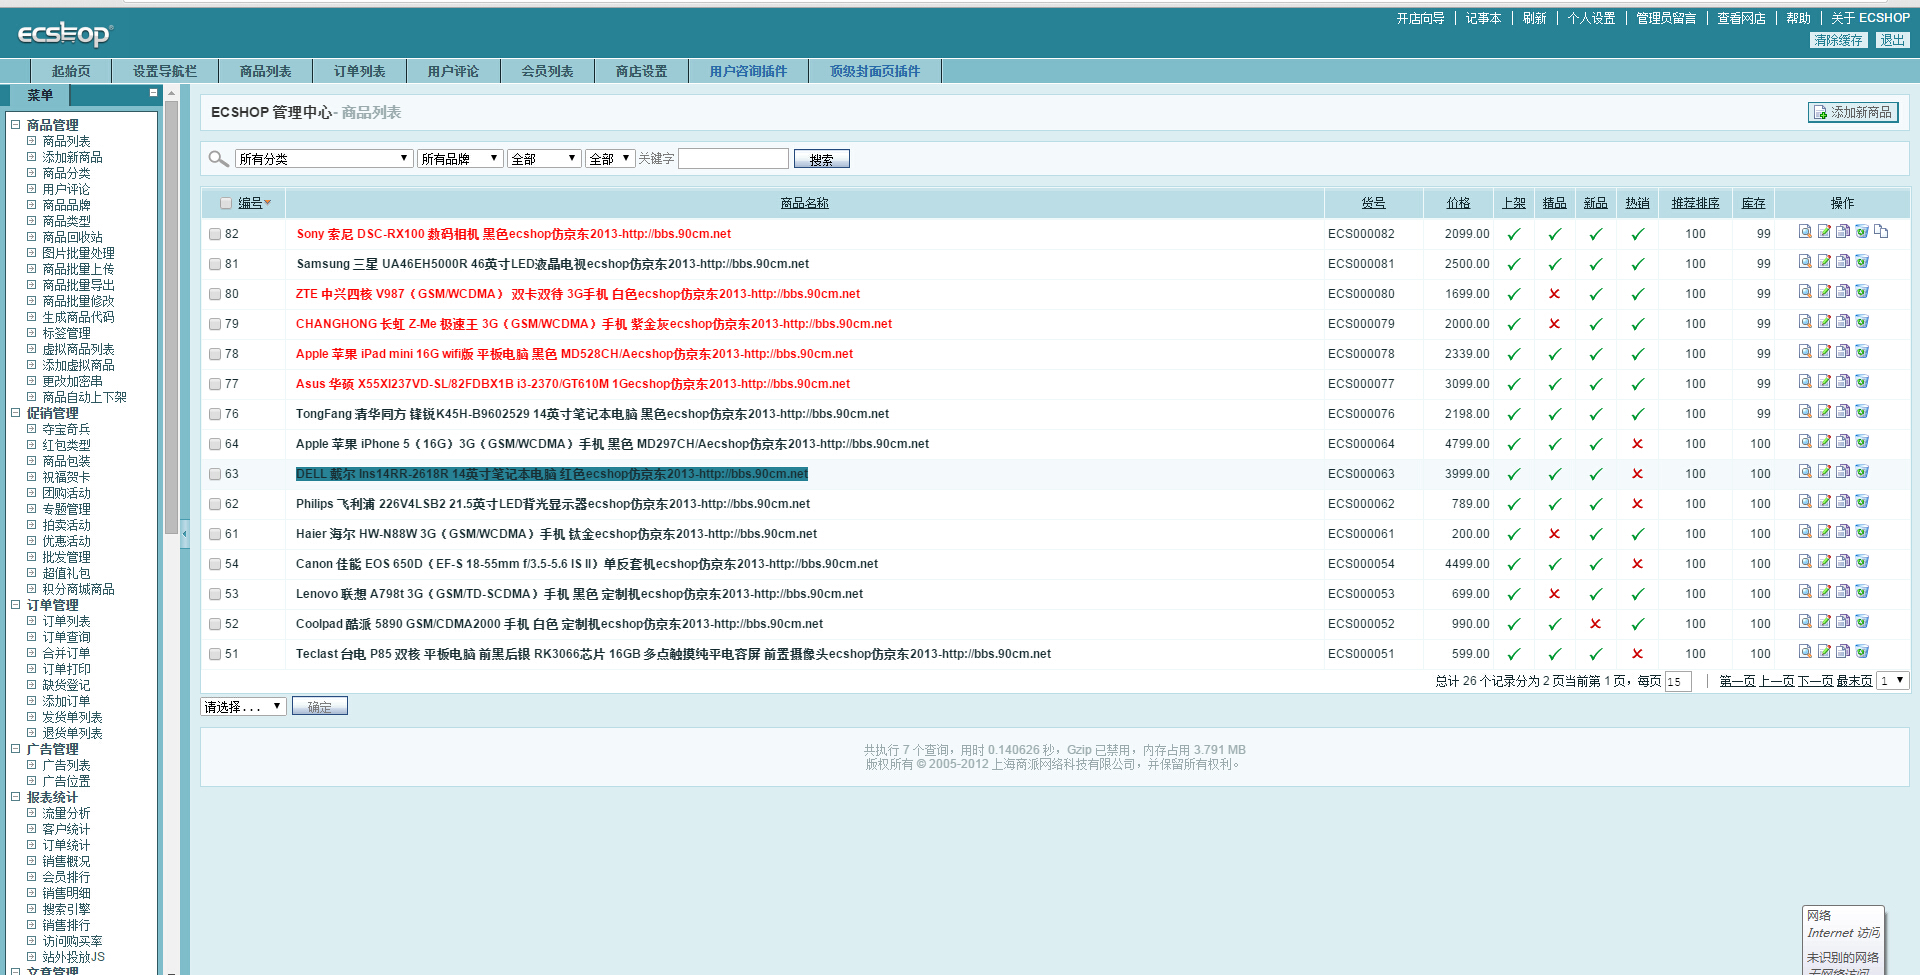Click copy icon for product 53 Lenovo

[x=1843, y=591]
